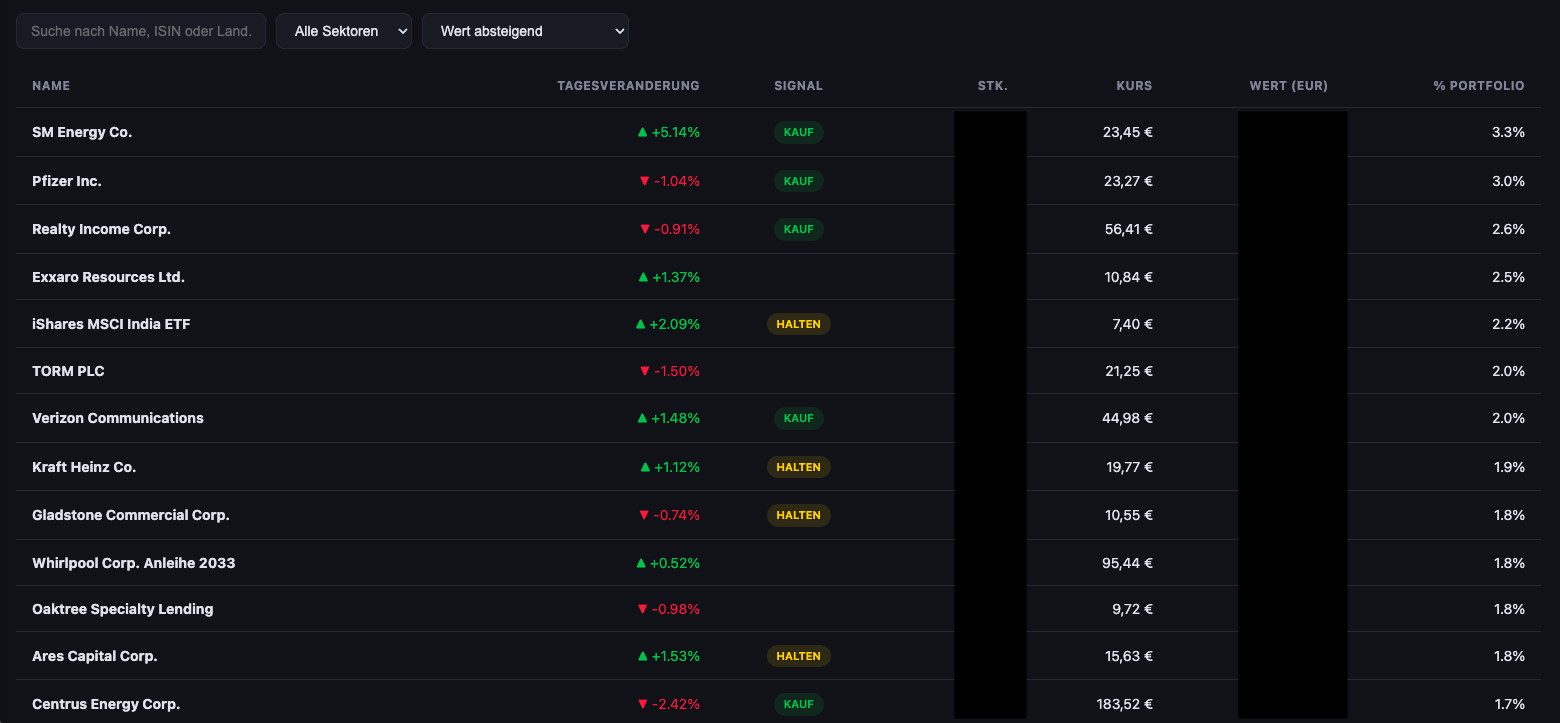Image resolution: width=1560 pixels, height=723 pixels.
Task: Select the SM Energy Co. name
Action: pos(82,132)
